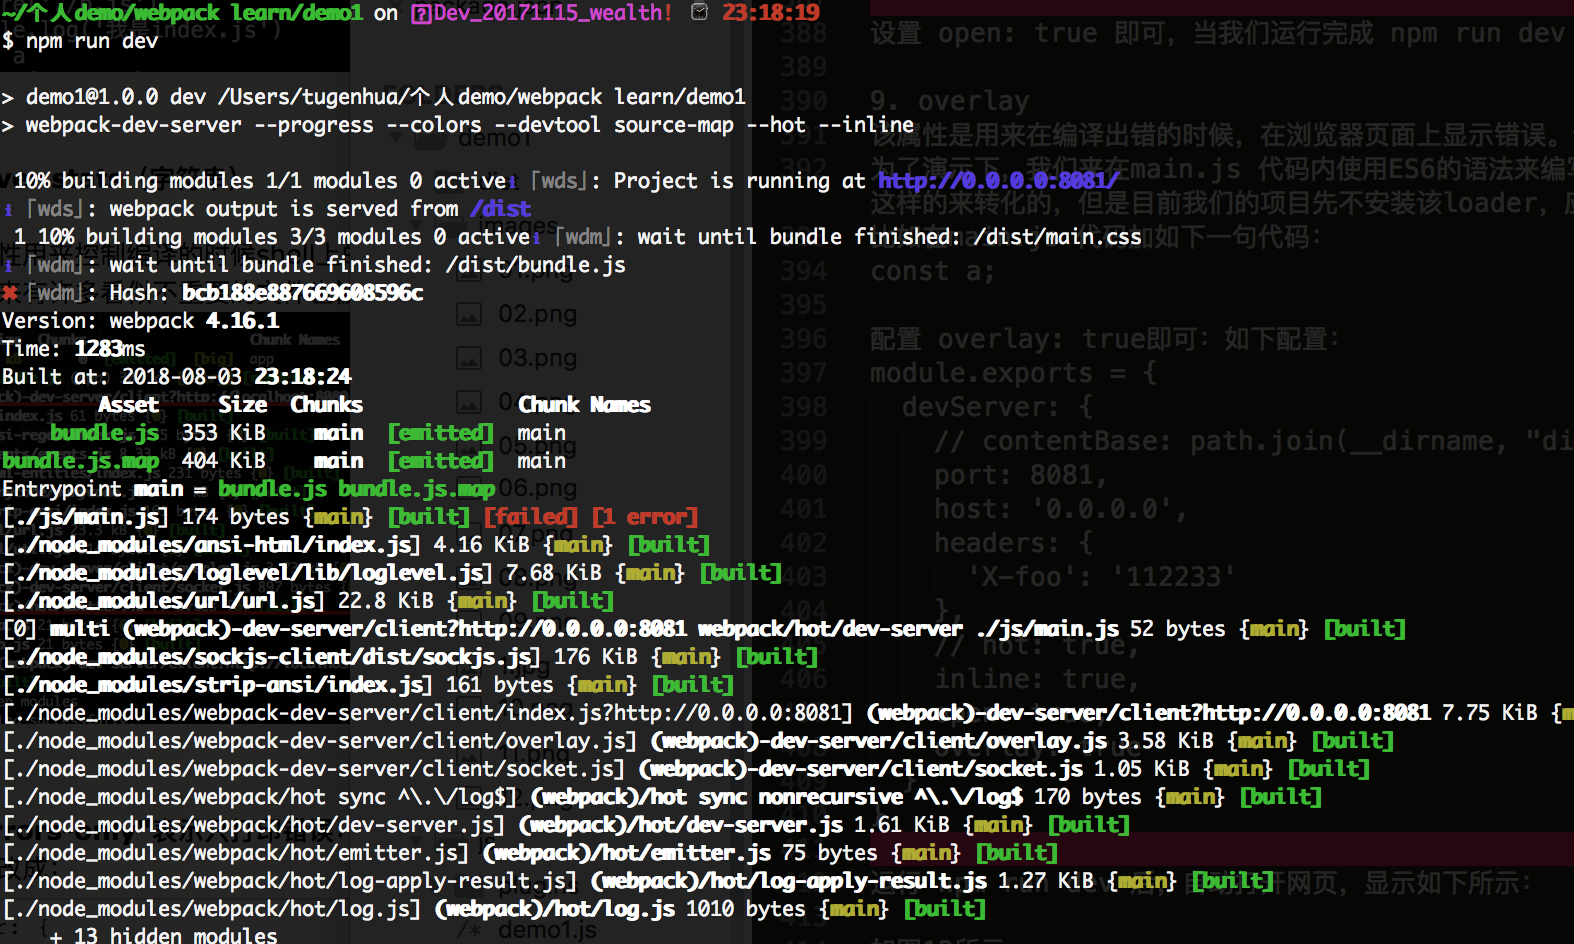Click the clock icon beside 23:18:19

(x=700, y=12)
